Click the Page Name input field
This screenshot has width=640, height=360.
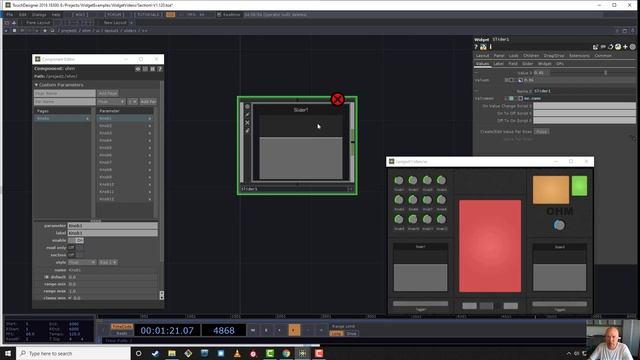[x=64, y=93]
